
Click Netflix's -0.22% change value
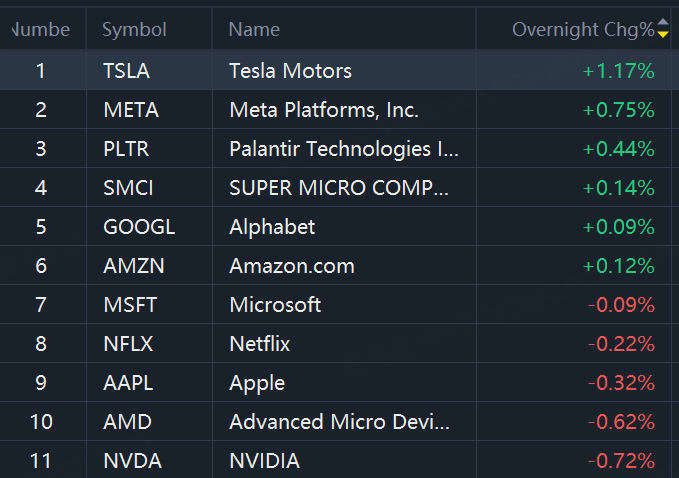621,344
